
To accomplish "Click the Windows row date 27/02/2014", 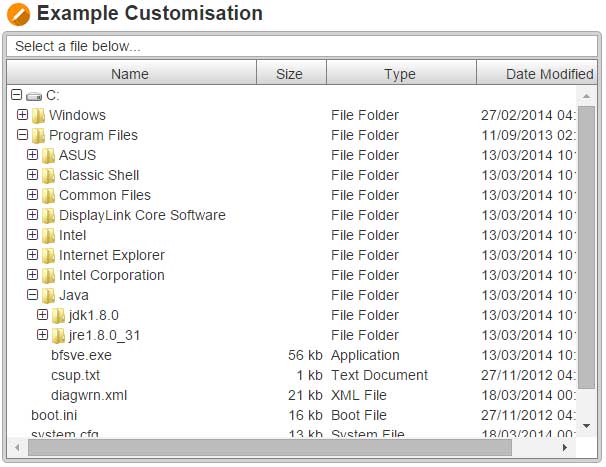I will pos(528,115).
